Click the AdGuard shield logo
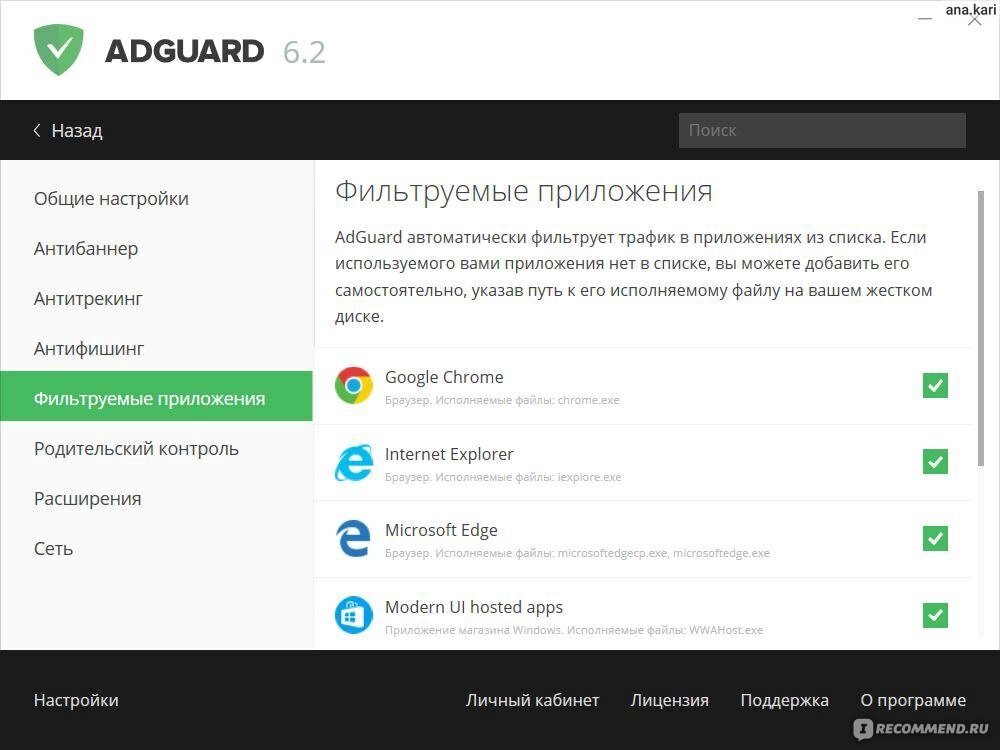 tap(59, 50)
